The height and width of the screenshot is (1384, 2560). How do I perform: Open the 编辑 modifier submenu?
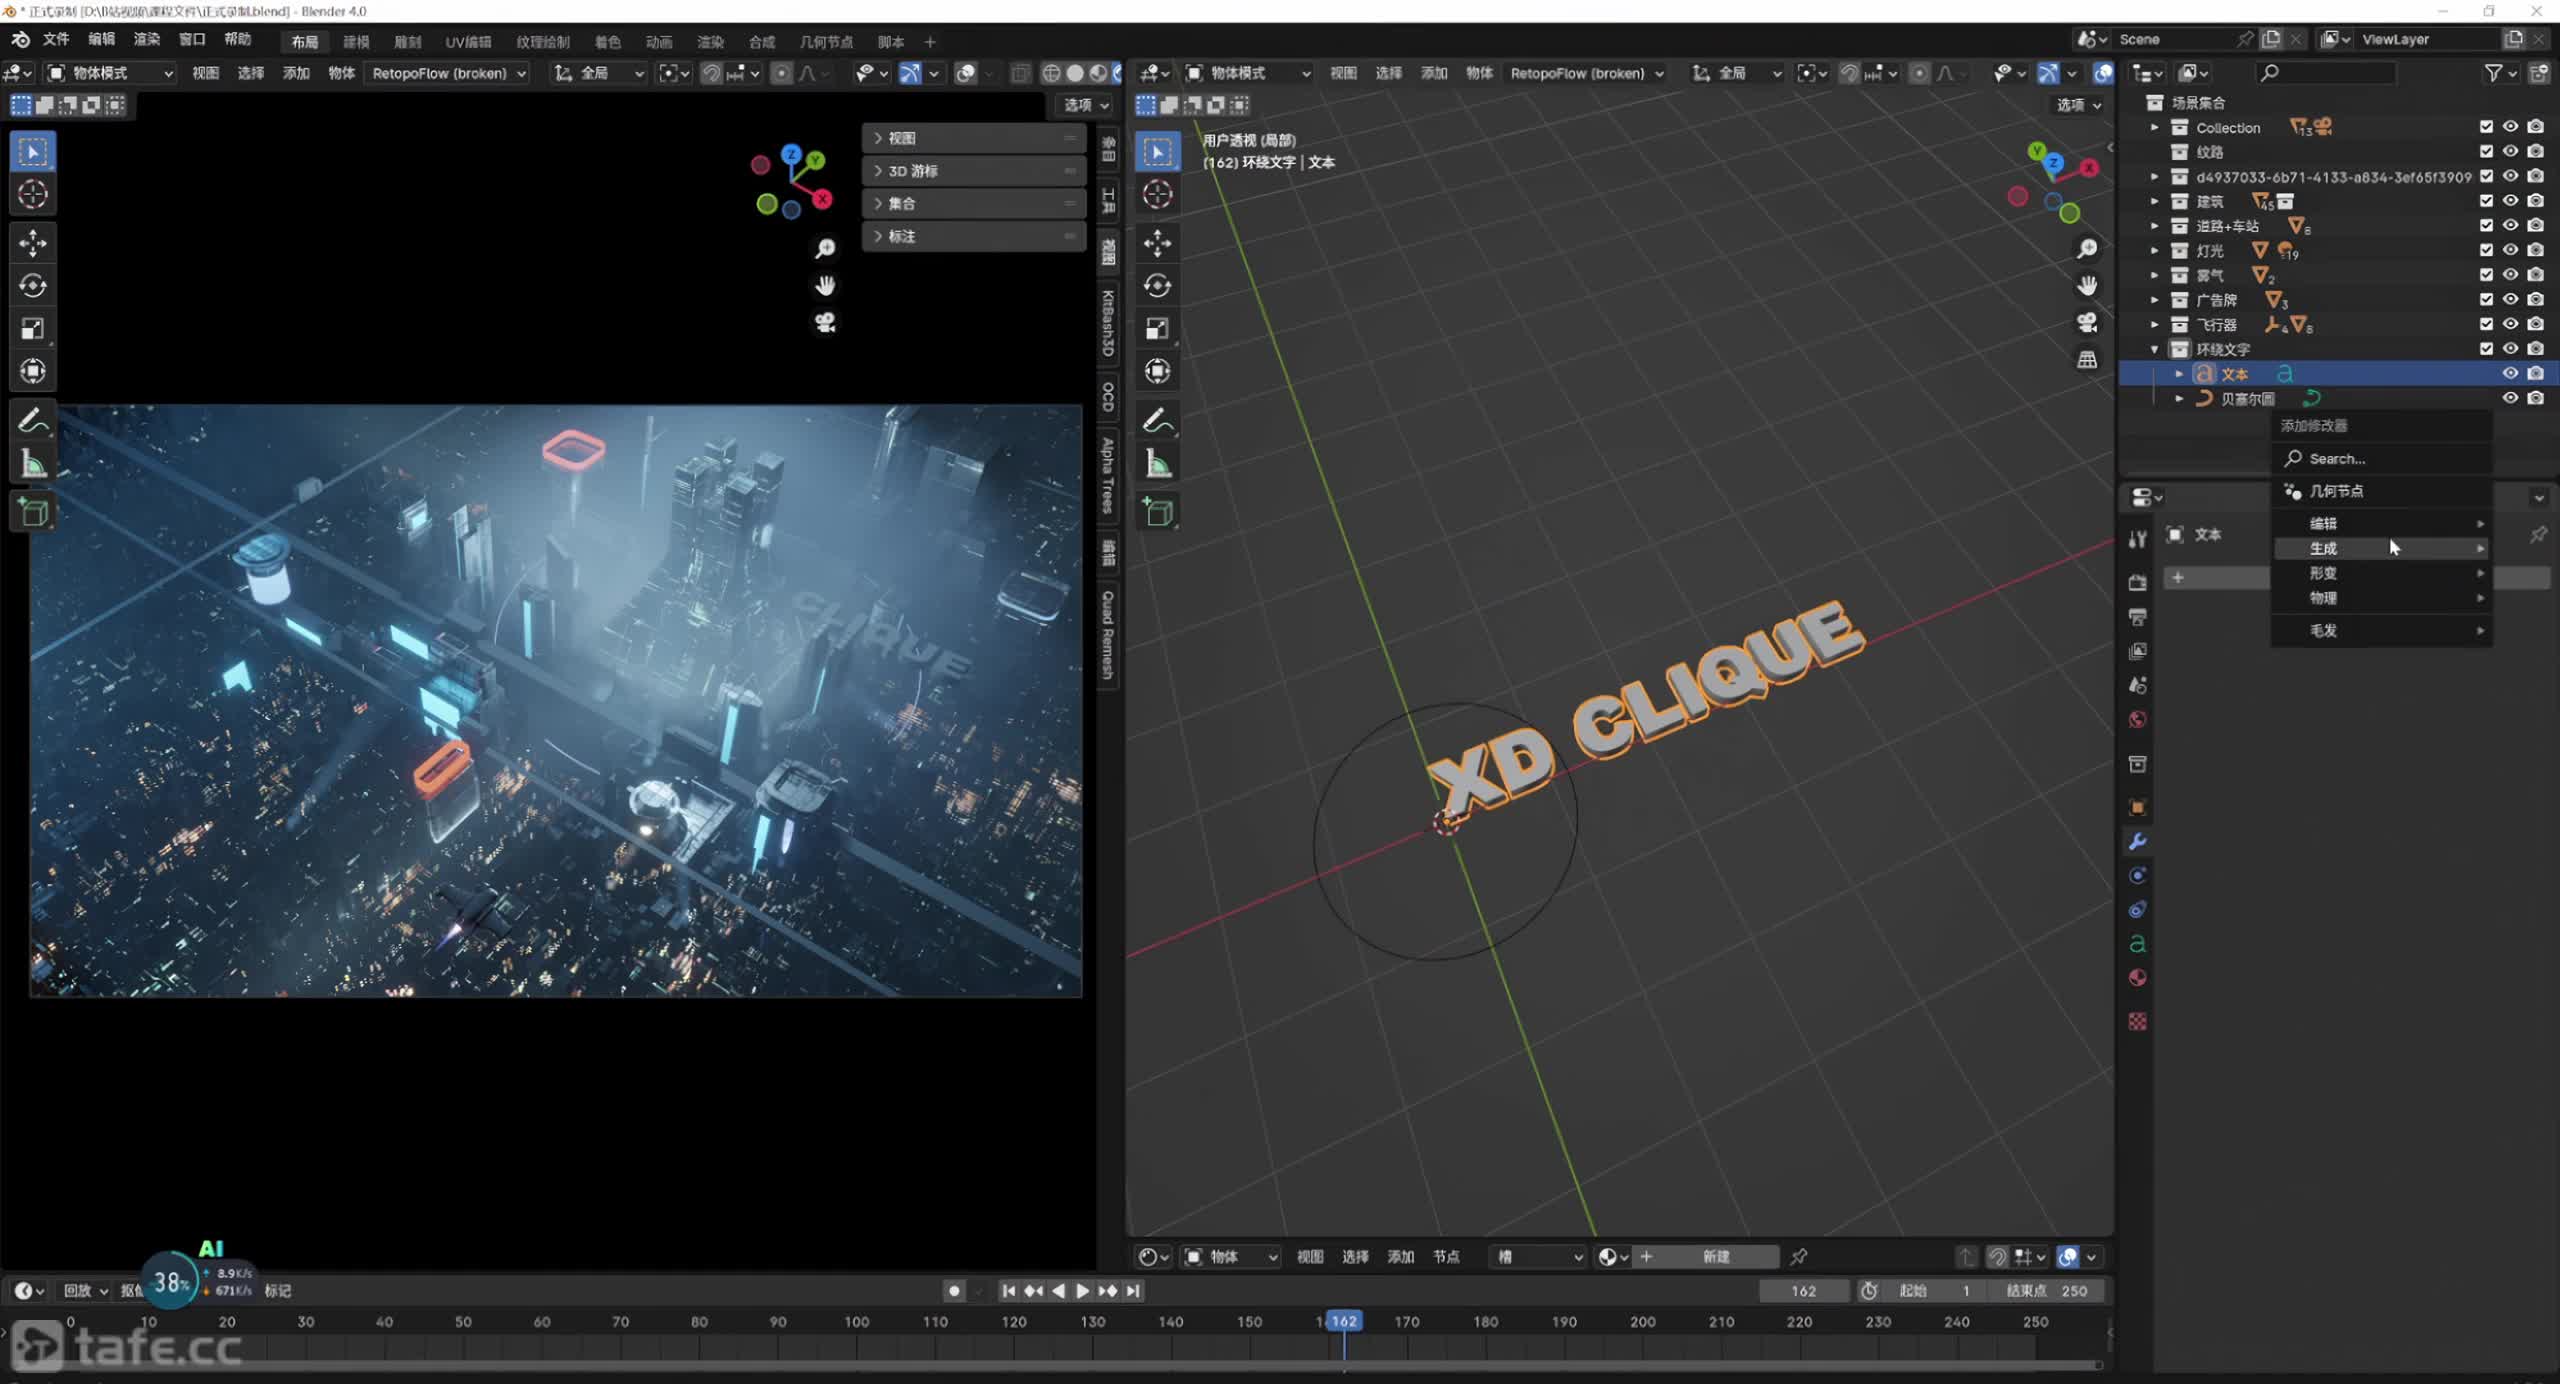pyautogui.click(x=2382, y=523)
